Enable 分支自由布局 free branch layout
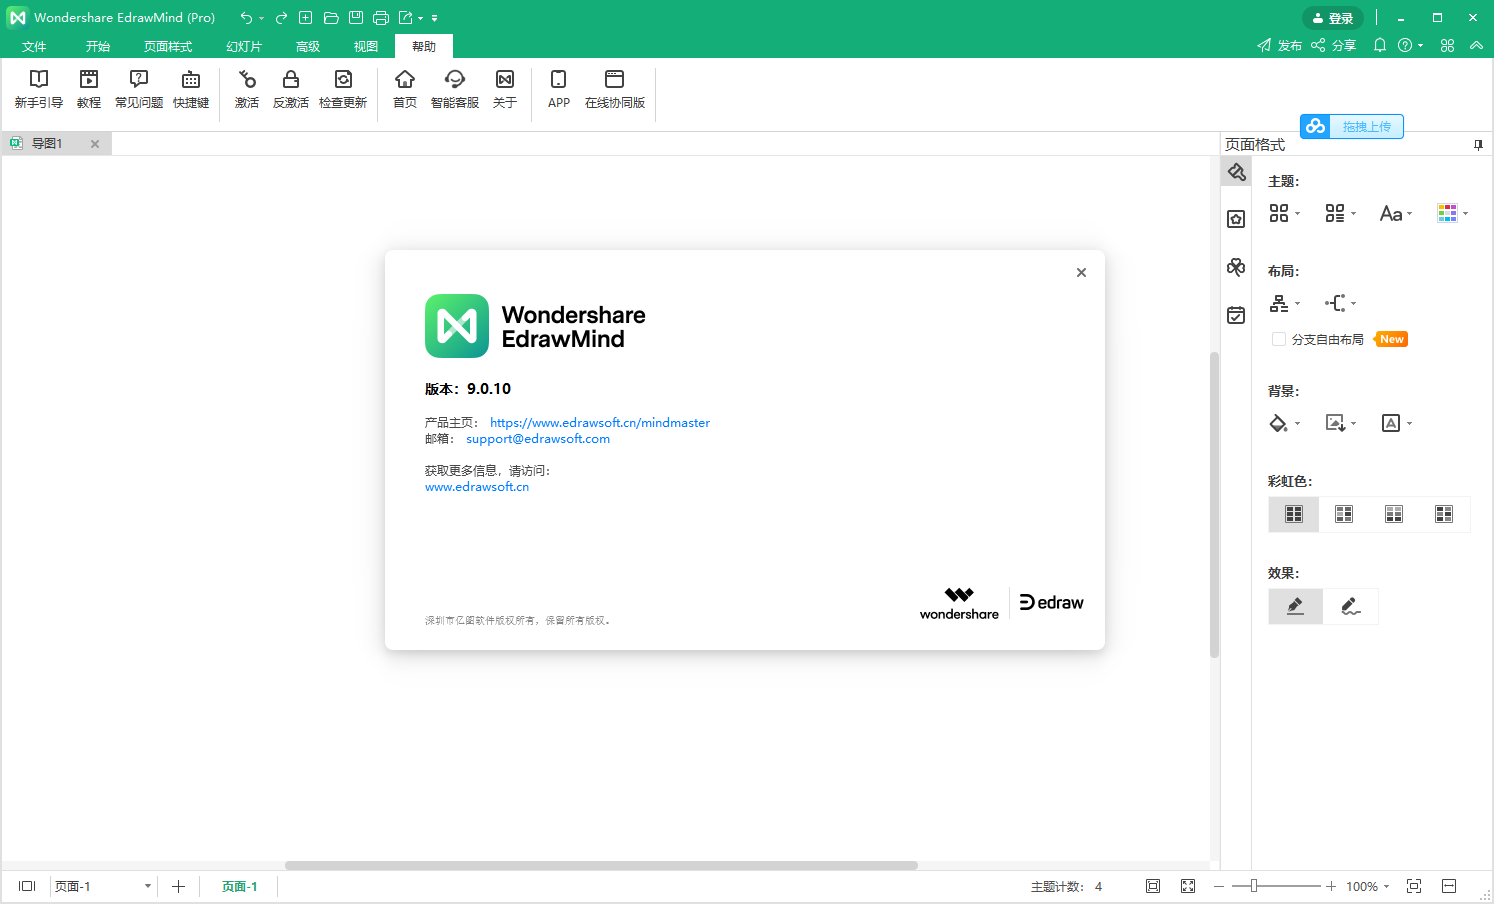Image resolution: width=1494 pixels, height=904 pixels. (x=1279, y=339)
